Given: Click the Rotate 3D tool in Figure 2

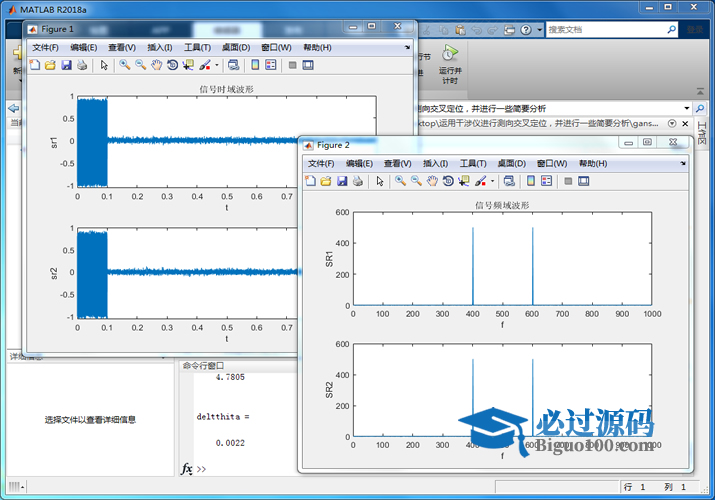Looking at the screenshot, I should [448, 181].
